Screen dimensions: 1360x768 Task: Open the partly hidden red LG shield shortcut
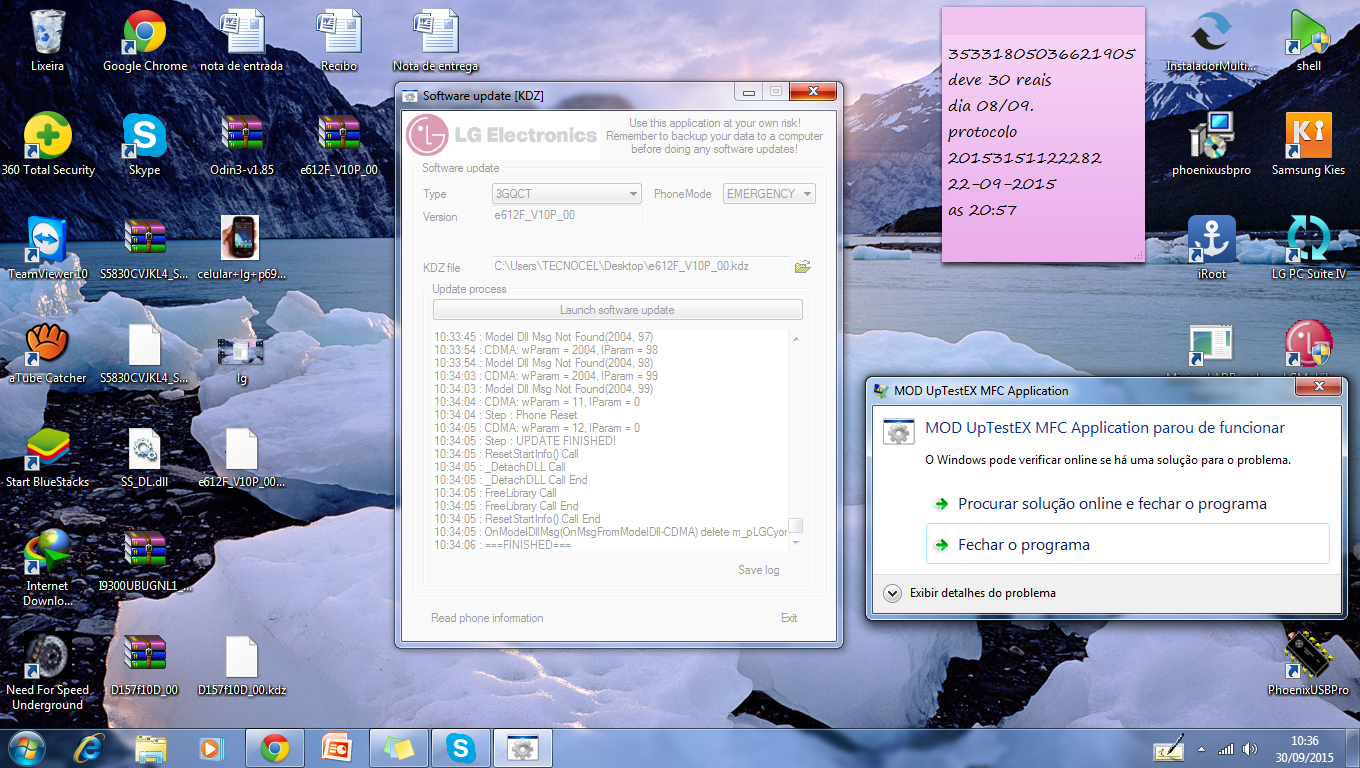click(1309, 345)
